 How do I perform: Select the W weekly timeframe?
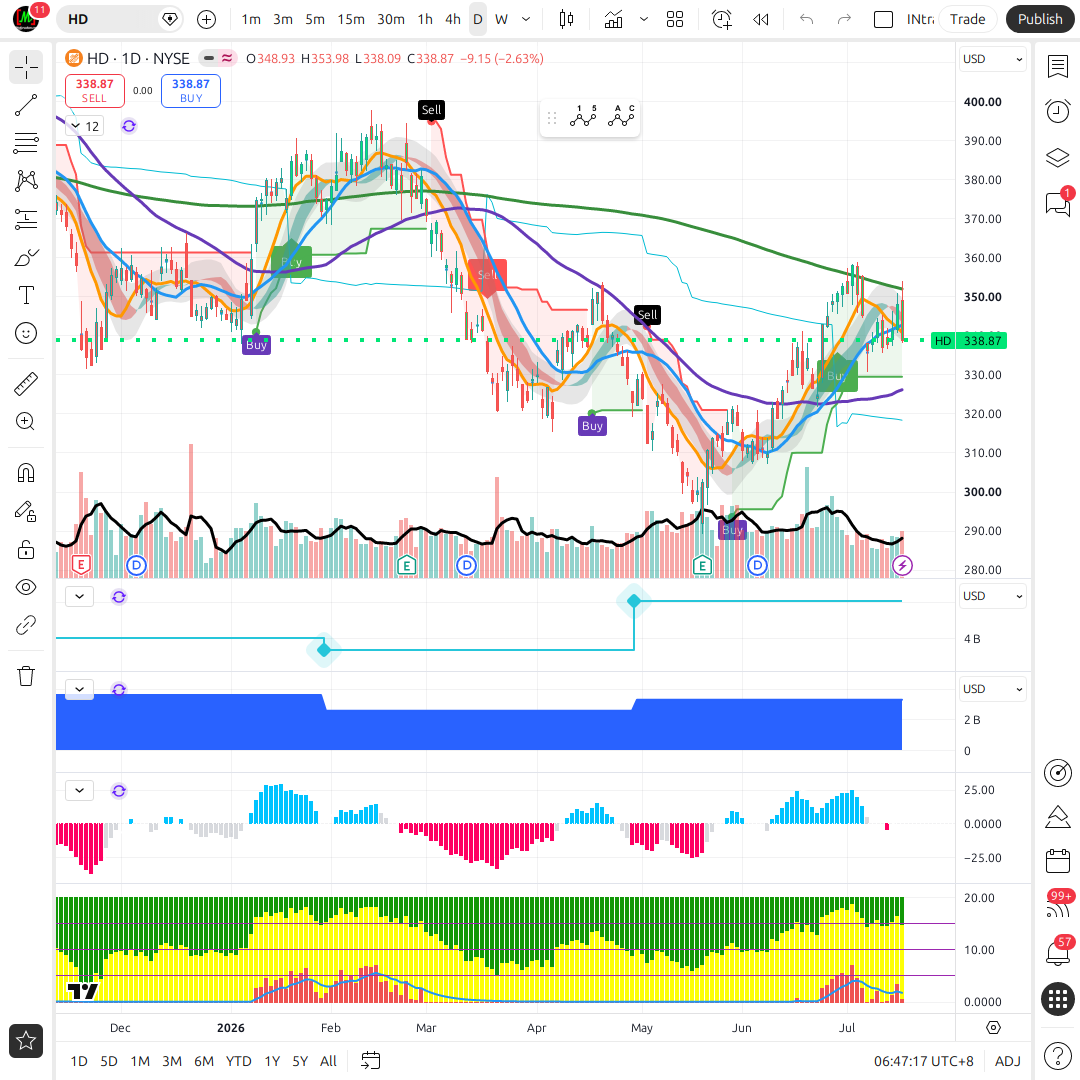501,19
